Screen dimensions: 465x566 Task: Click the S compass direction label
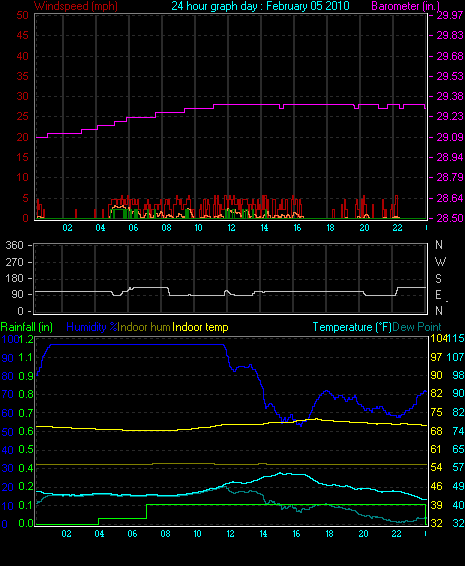(x=438, y=279)
